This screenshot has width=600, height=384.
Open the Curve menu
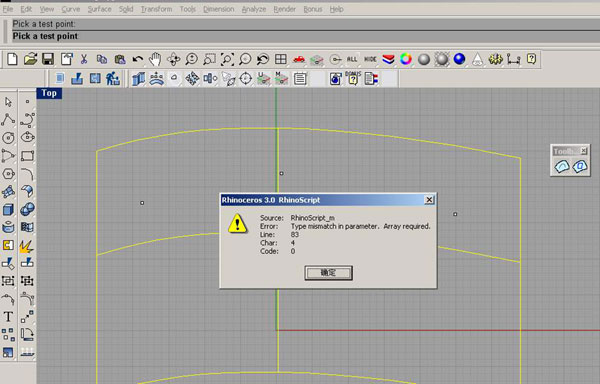coord(71,9)
